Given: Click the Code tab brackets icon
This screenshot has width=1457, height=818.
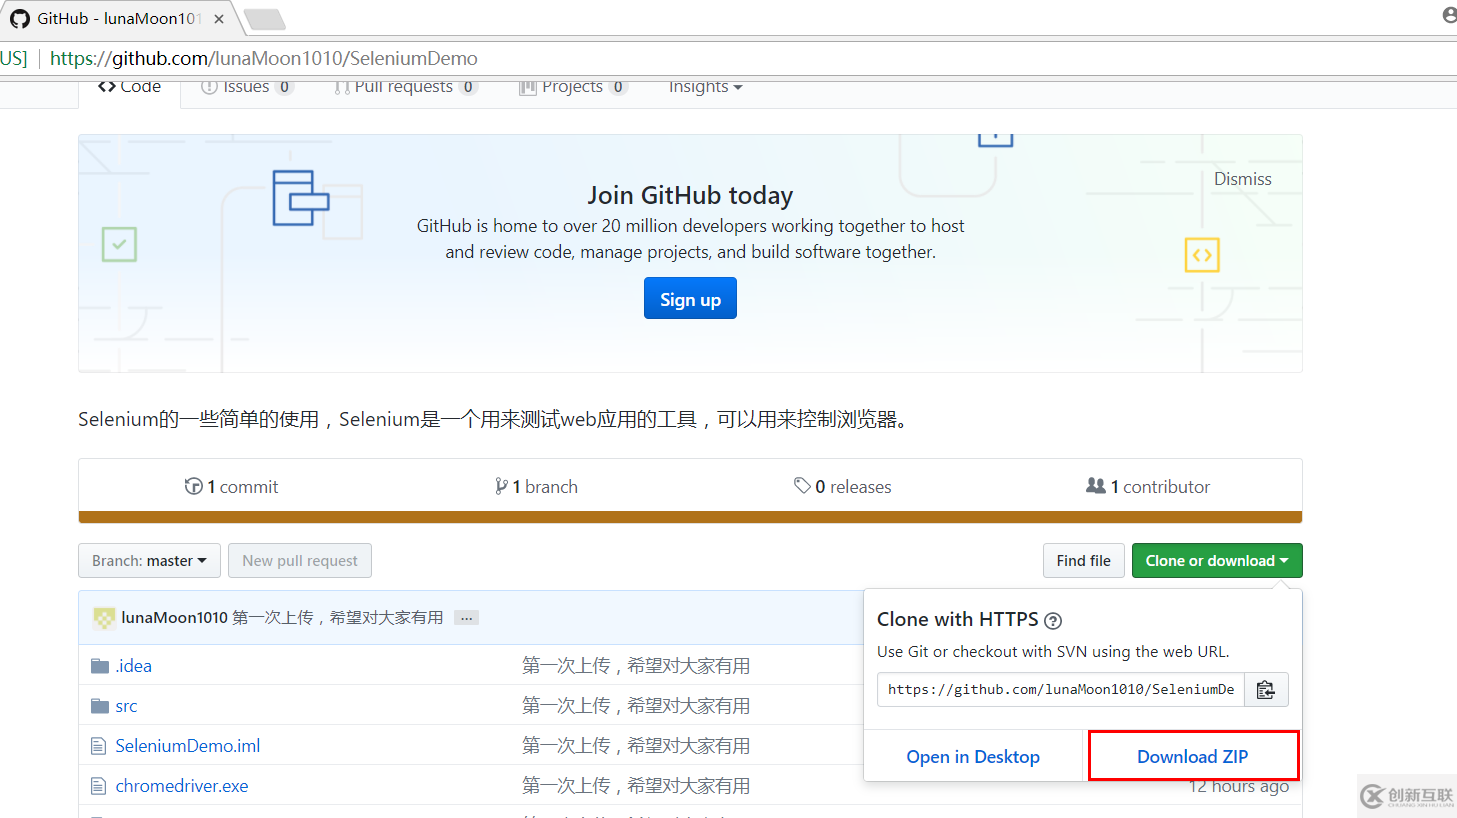Looking at the screenshot, I should coord(106,86).
